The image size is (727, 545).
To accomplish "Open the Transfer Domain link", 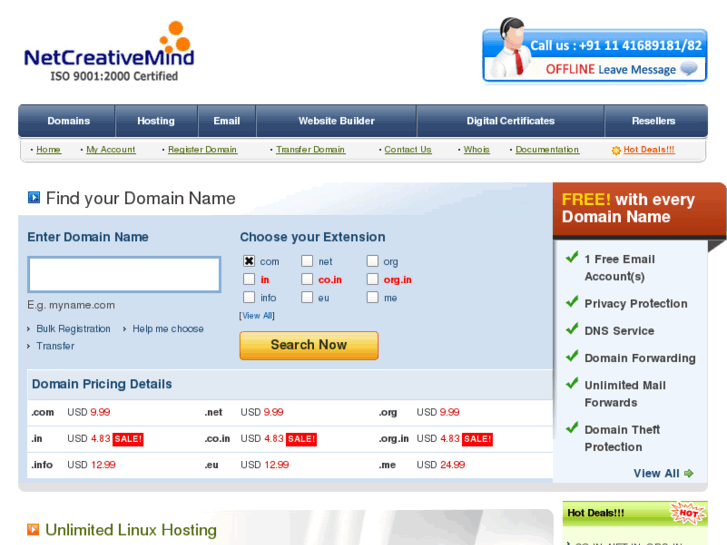I will point(311,150).
